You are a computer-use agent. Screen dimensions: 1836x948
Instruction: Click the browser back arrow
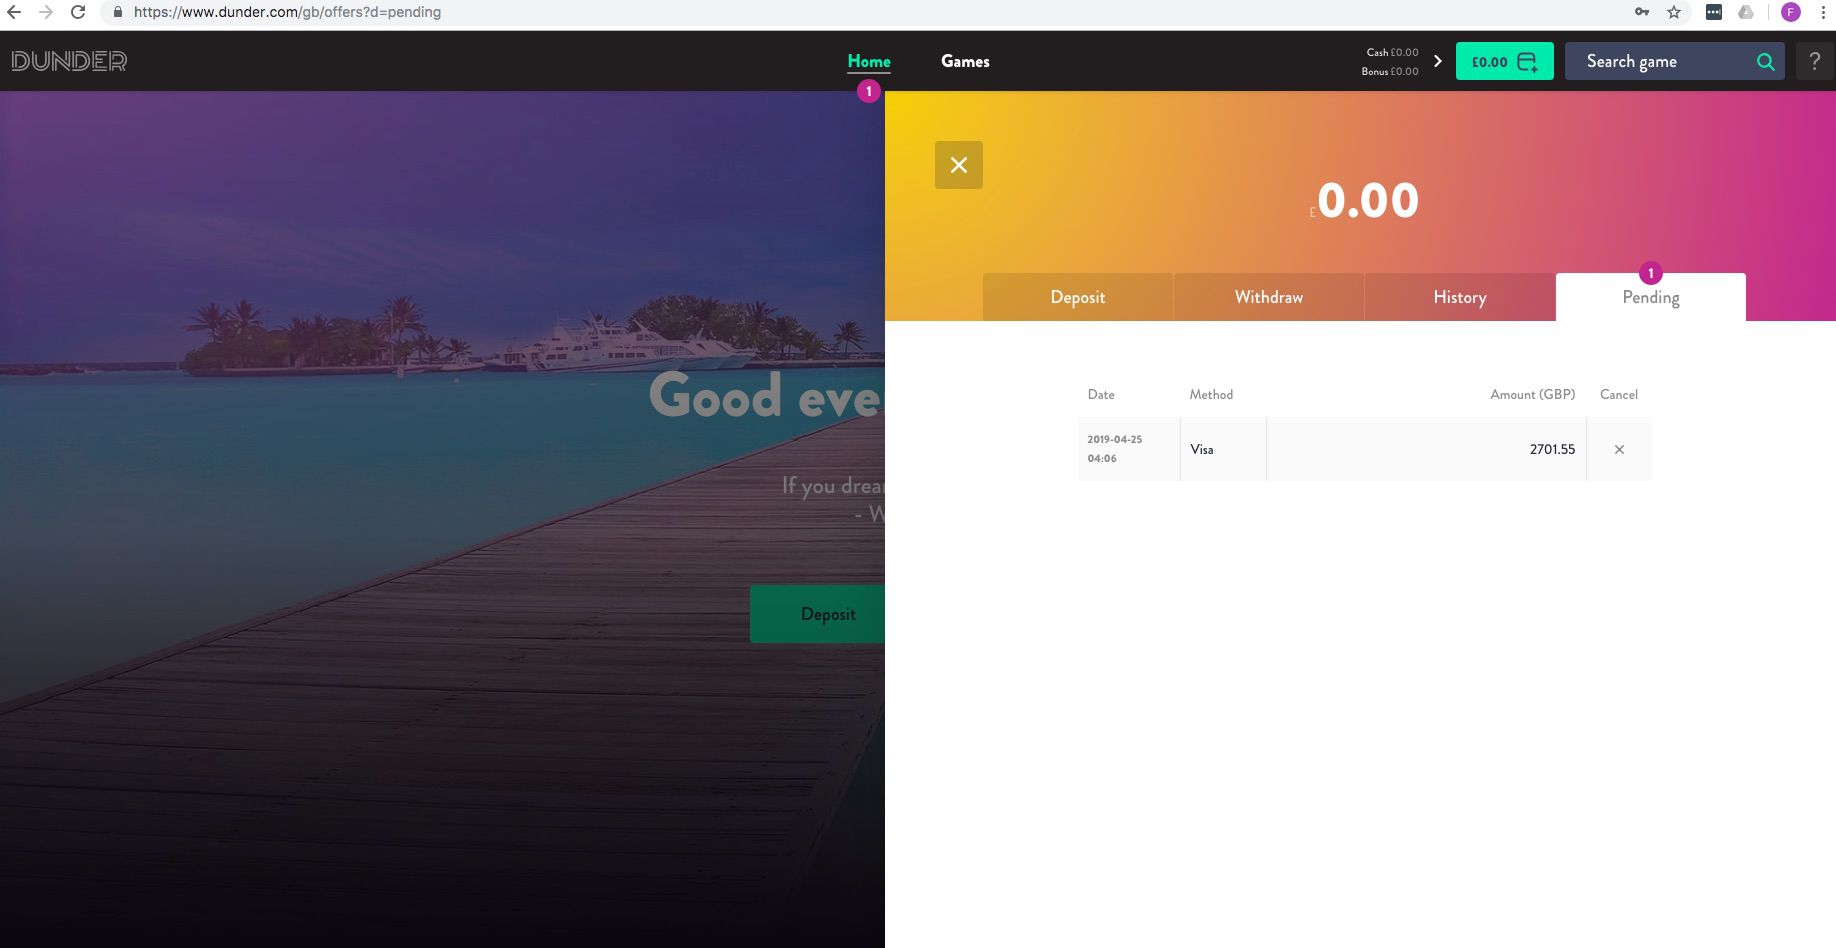pyautogui.click(x=14, y=12)
